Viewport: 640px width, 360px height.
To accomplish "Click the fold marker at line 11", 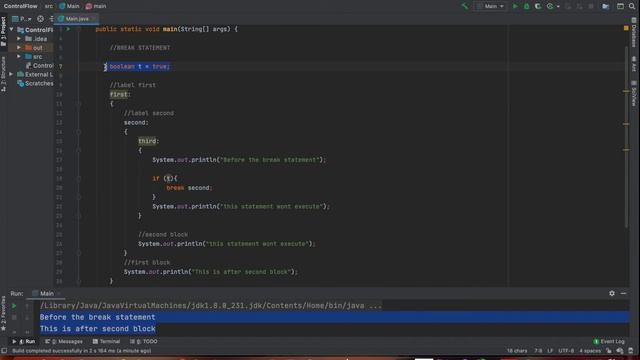I will pos(78,104).
